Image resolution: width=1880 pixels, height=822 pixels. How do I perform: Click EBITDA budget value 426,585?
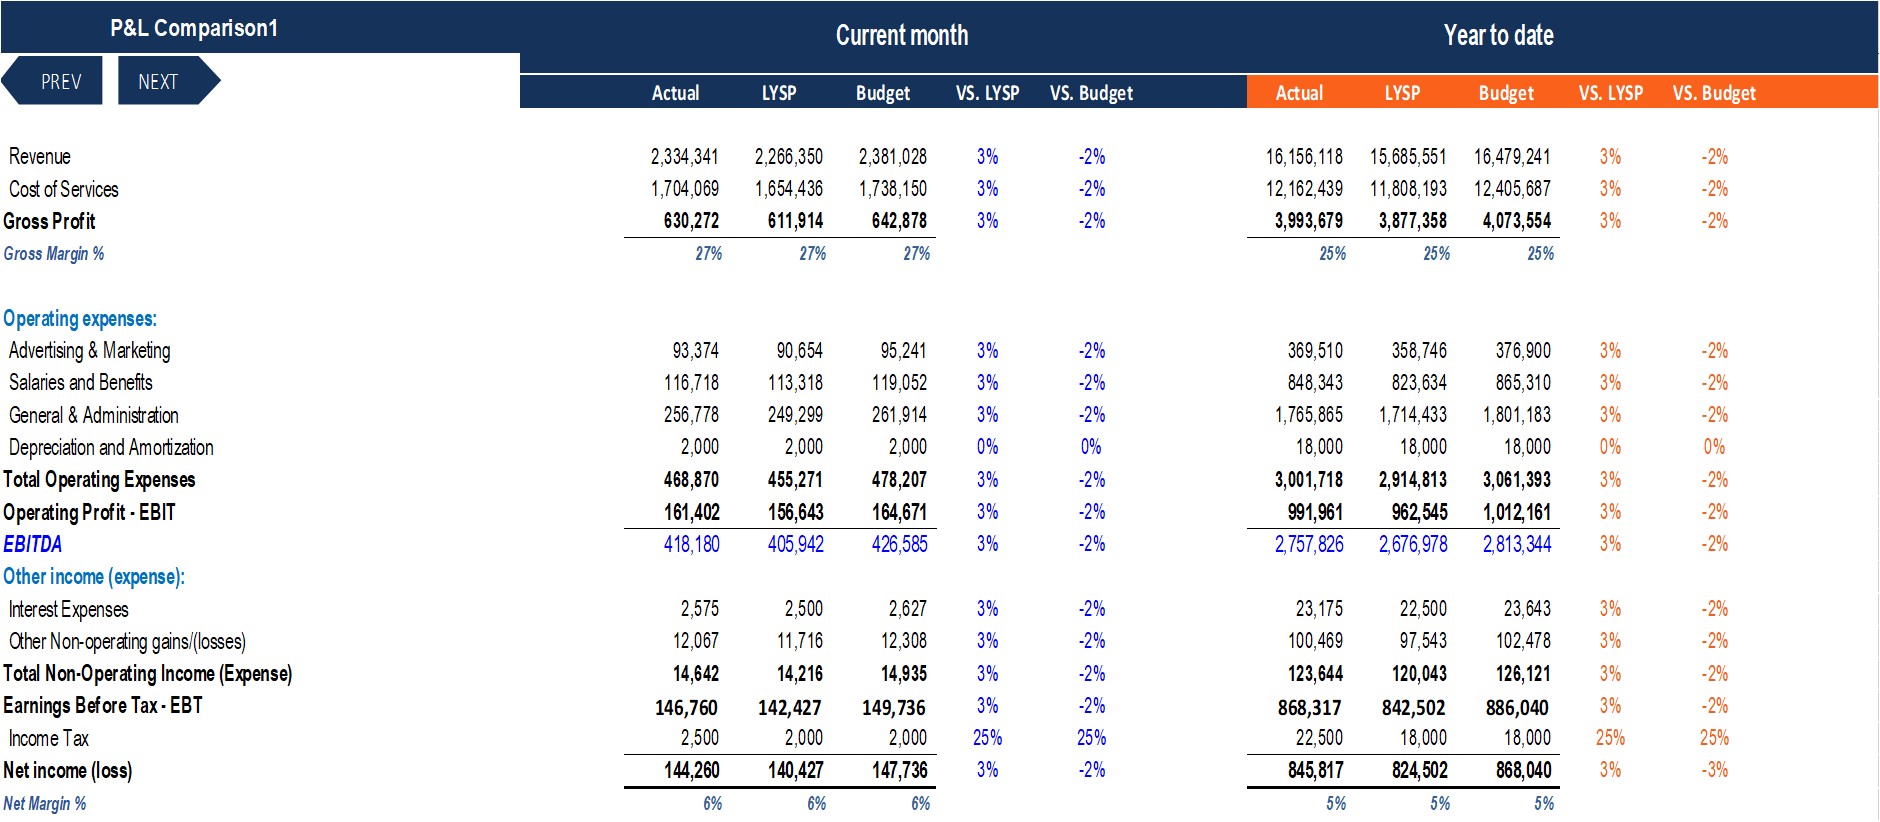tap(899, 544)
